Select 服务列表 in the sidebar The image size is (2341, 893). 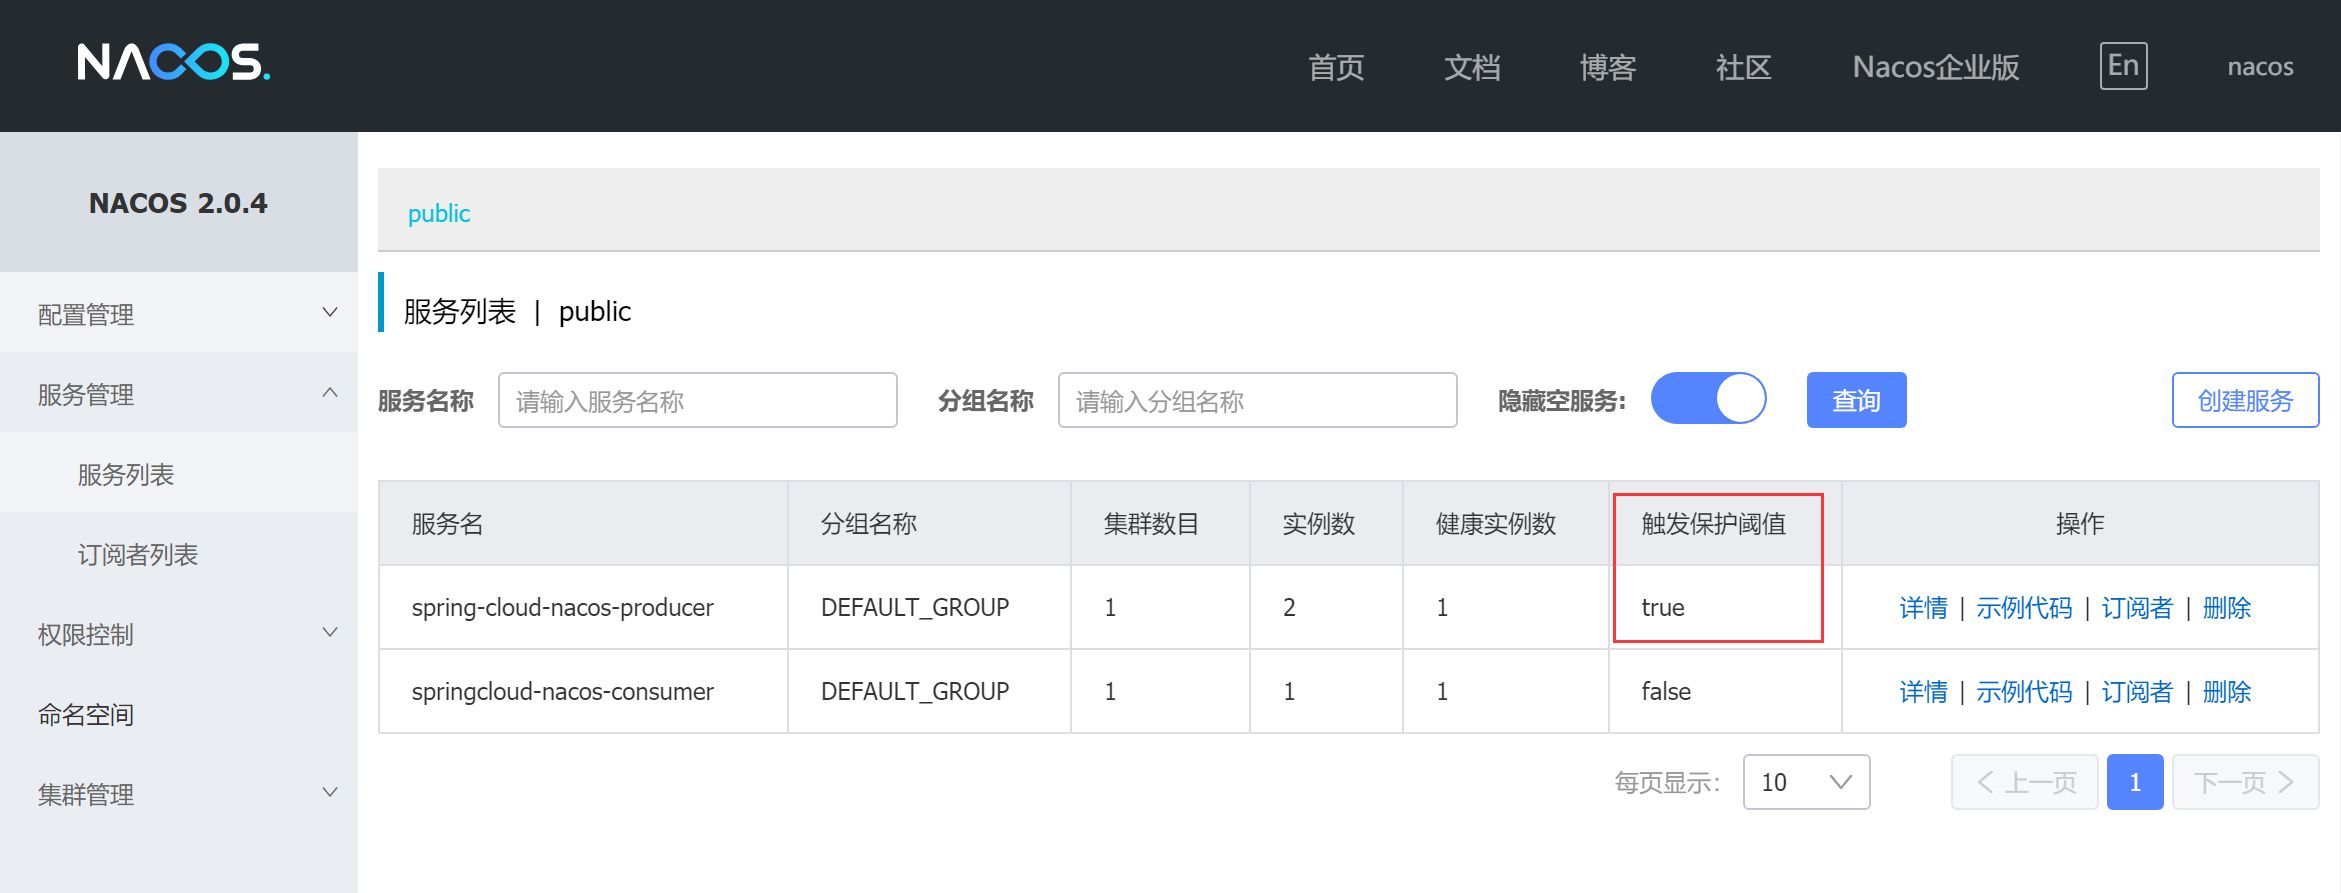click(x=126, y=474)
